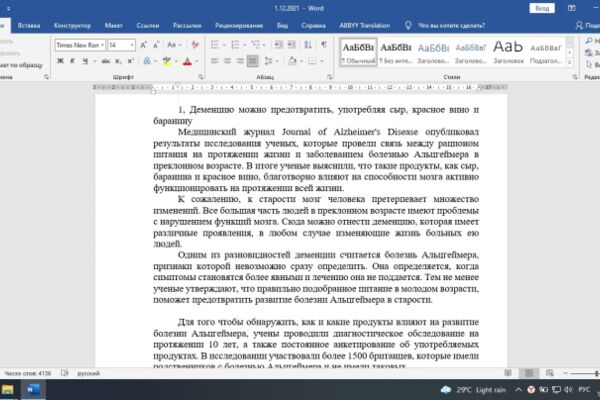The width and height of the screenshot is (600, 400).
Task: Increase paragraph indent
Action: click(292, 45)
